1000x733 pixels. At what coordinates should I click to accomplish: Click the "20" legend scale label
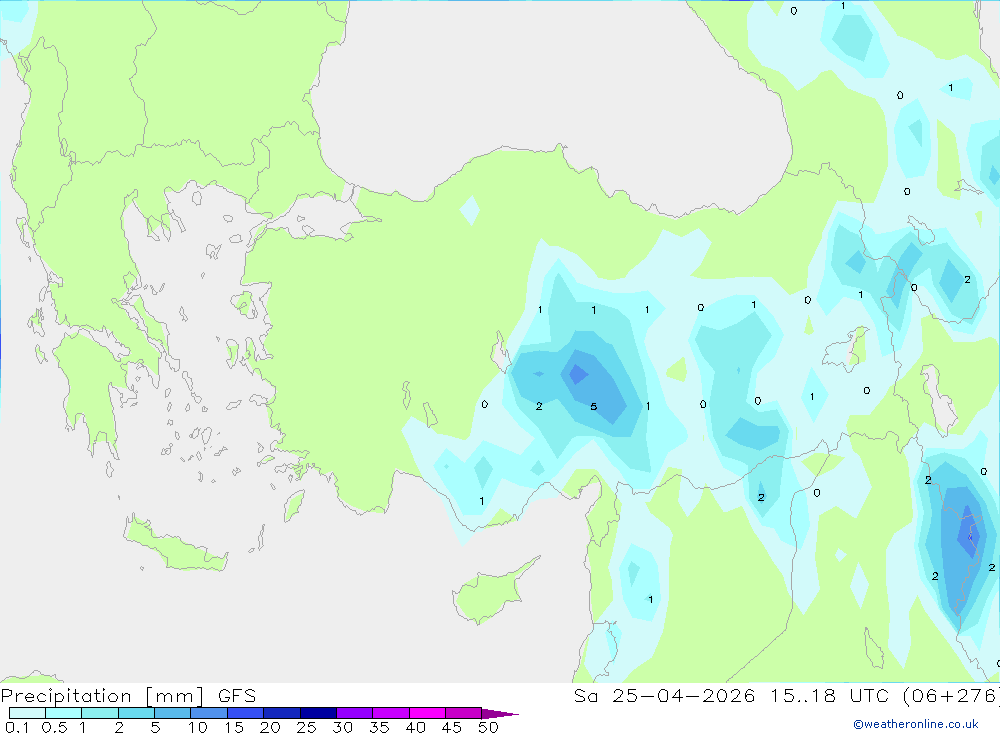coord(270,727)
